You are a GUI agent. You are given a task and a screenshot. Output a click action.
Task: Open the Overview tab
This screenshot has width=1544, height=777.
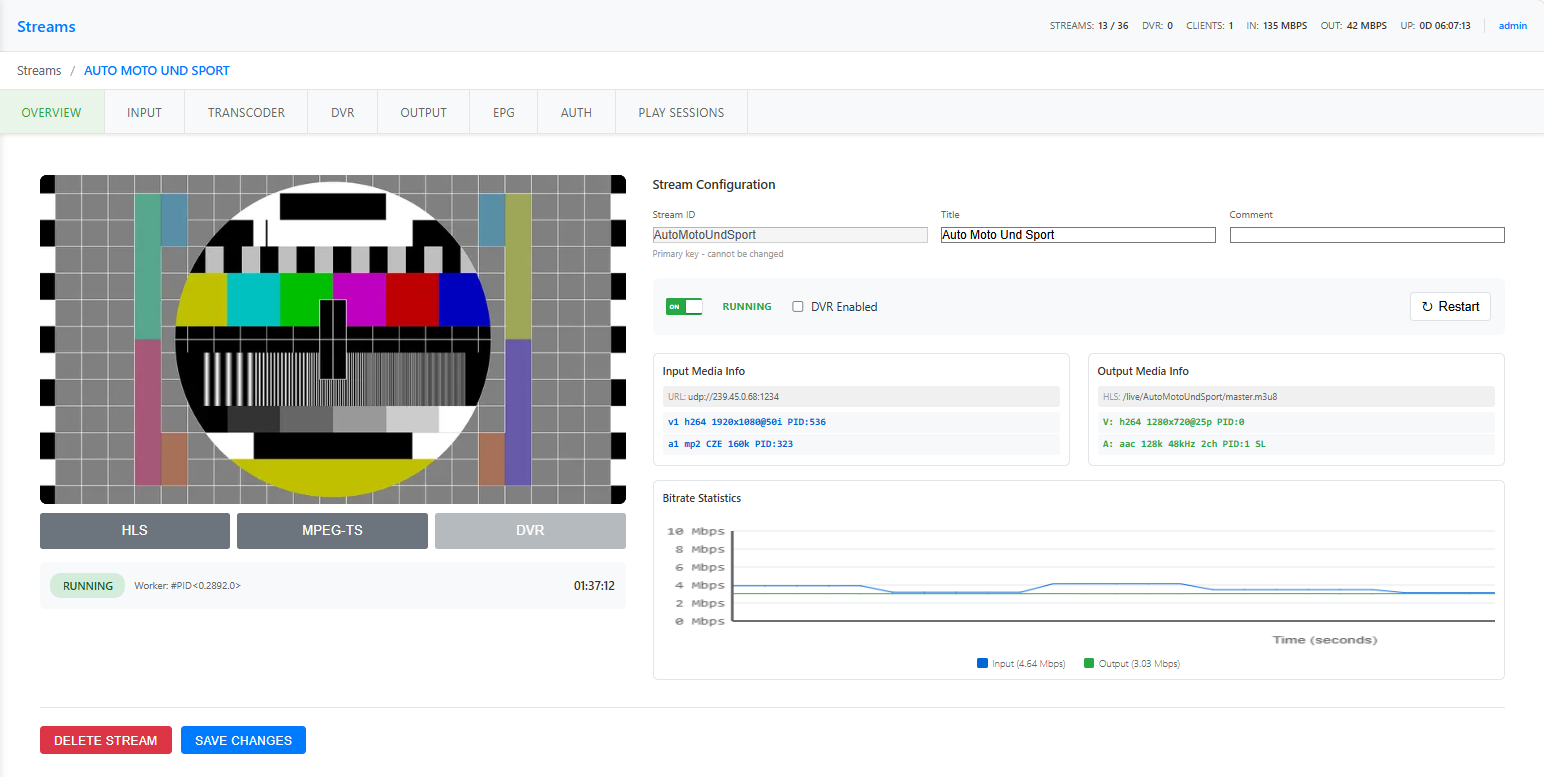click(52, 112)
